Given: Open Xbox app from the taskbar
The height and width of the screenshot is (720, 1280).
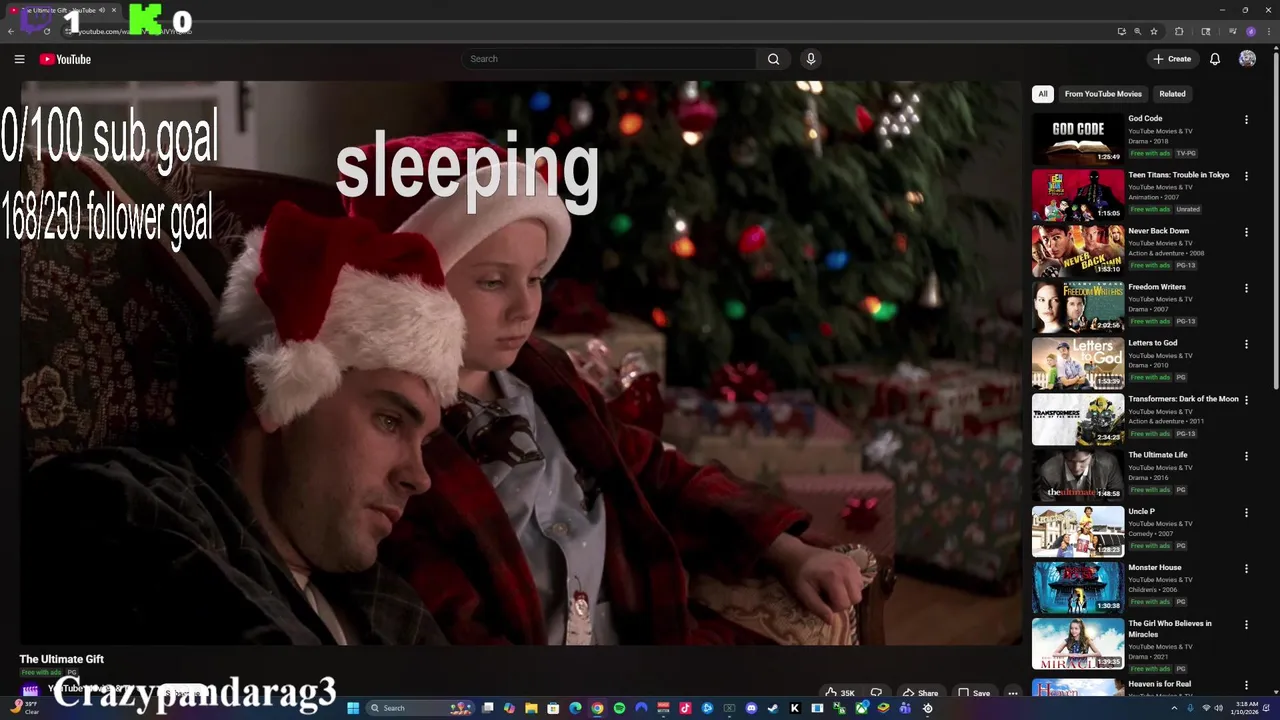Looking at the screenshot, I should coord(861,708).
